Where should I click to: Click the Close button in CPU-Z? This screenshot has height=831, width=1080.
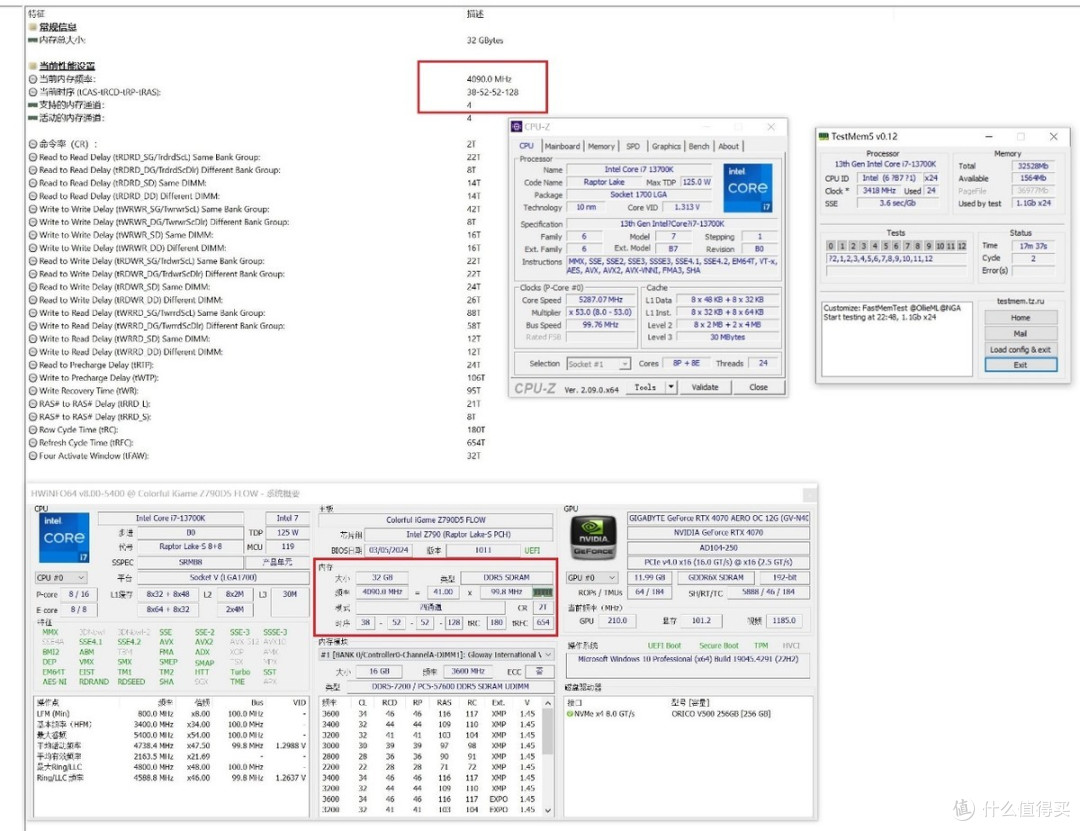point(758,387)
